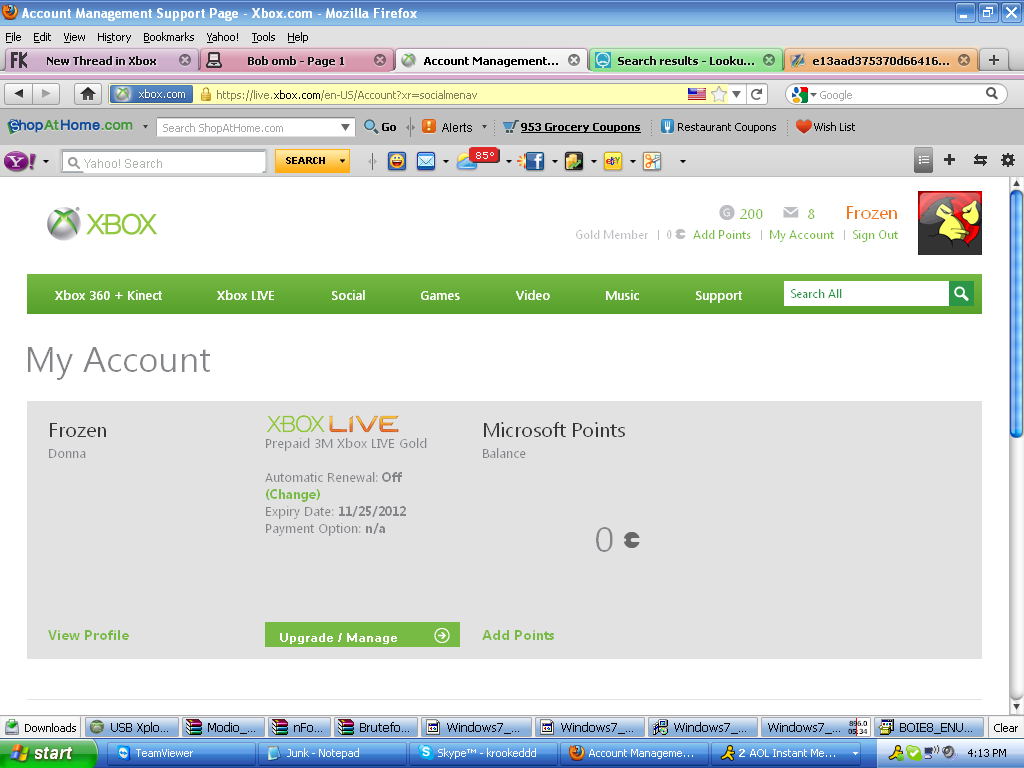Open the address bar history dropdown arrow
This screenshot has width=1024, height=768.
click(737, 94)
